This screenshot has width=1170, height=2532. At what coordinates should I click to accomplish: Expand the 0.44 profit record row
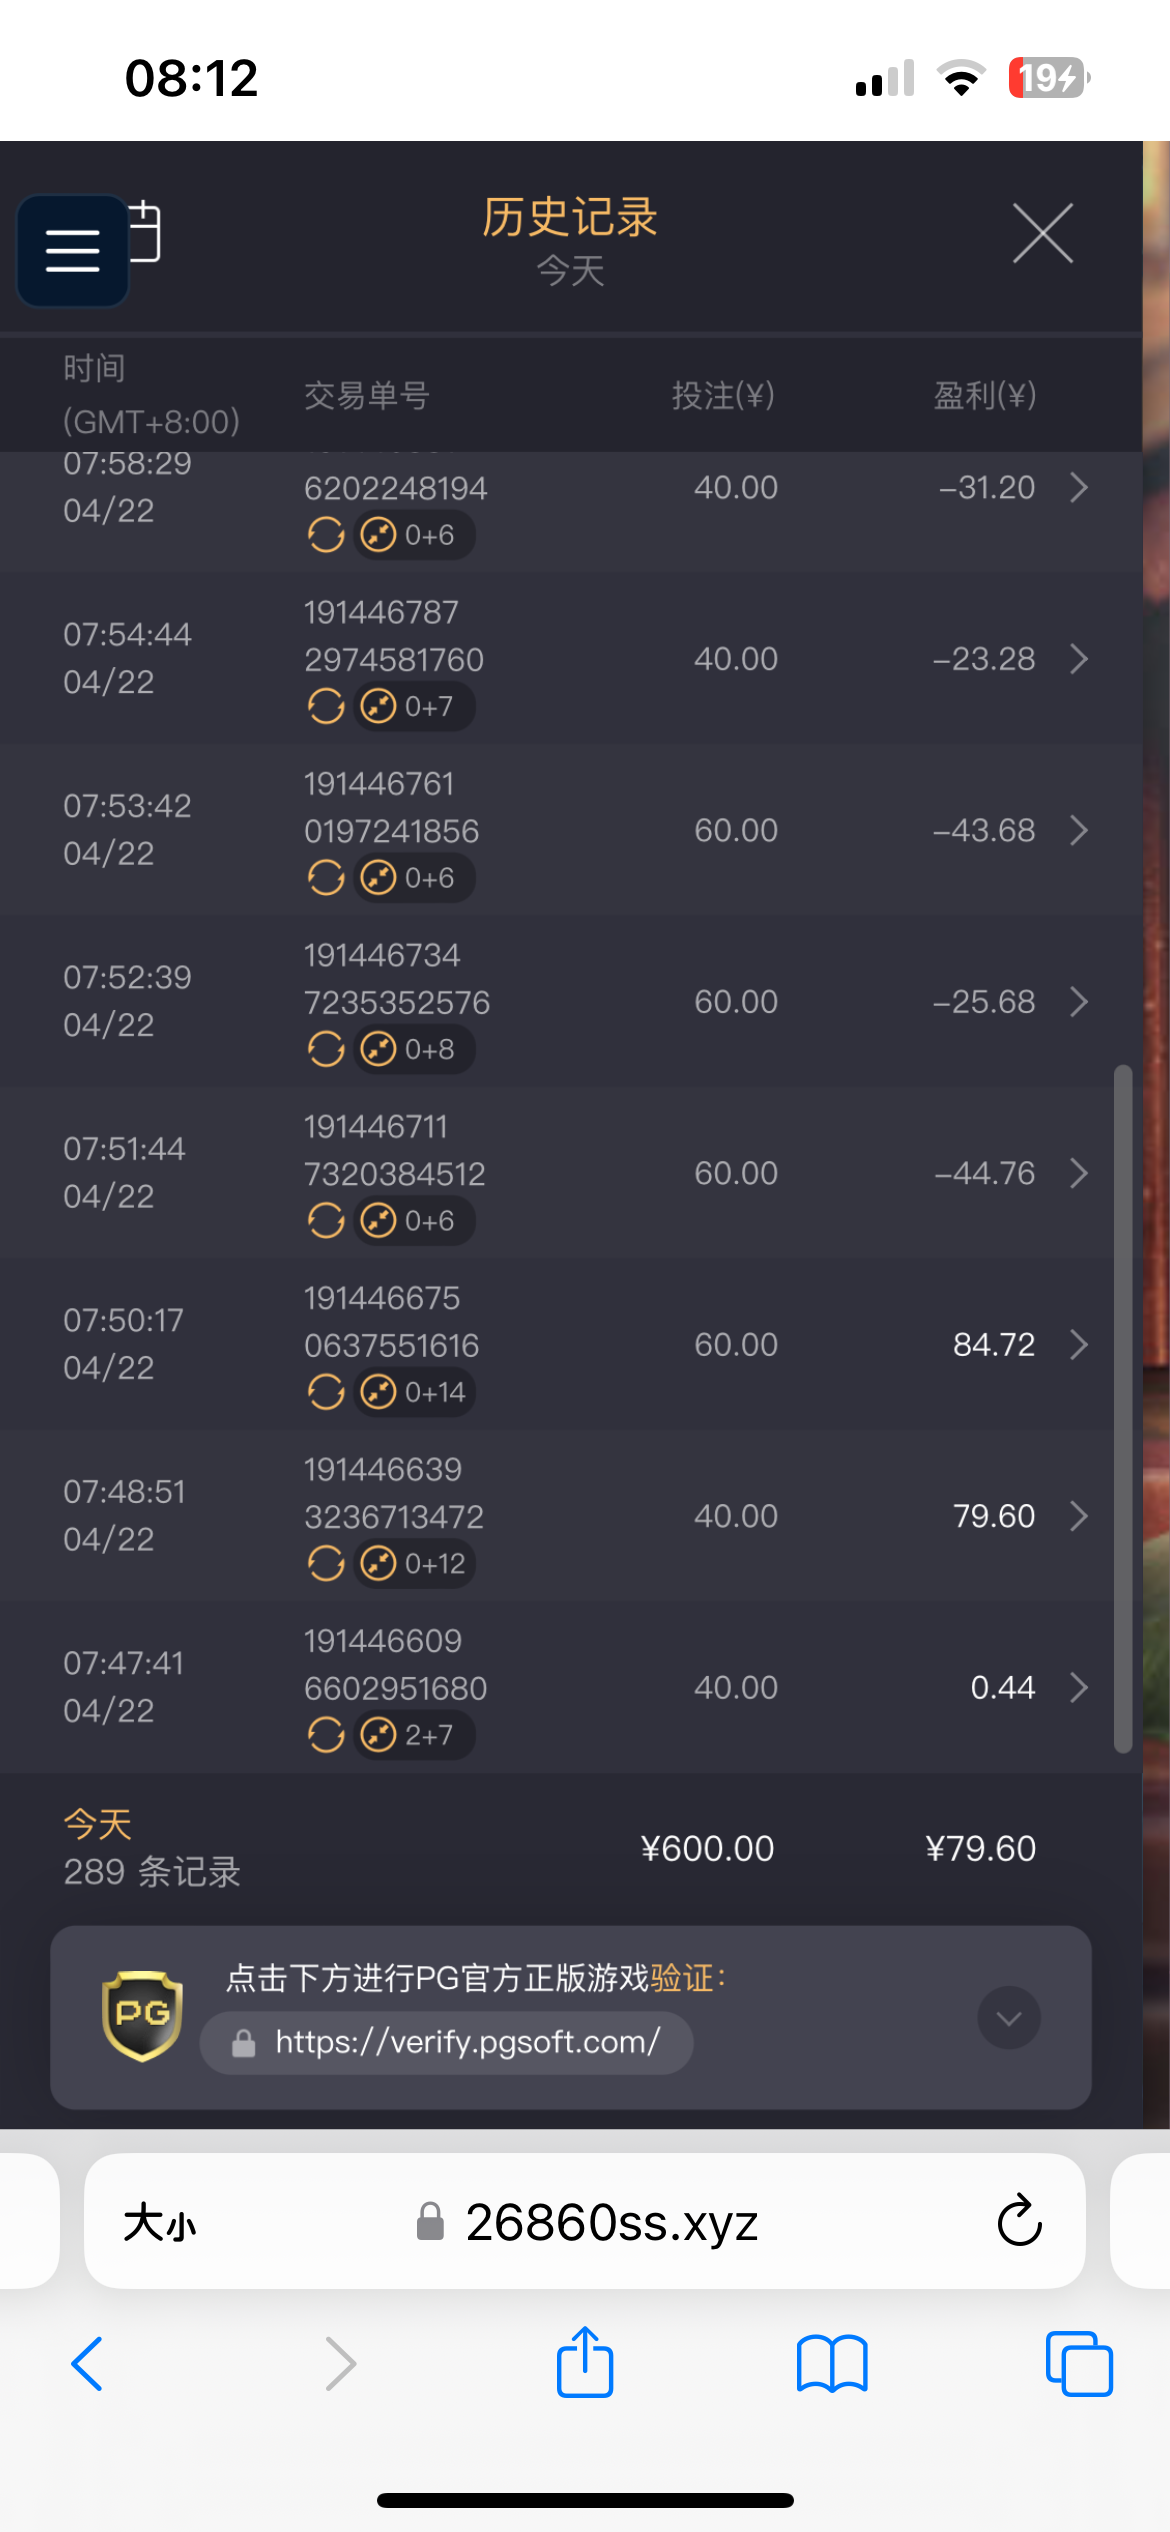pos(1078,1688)
